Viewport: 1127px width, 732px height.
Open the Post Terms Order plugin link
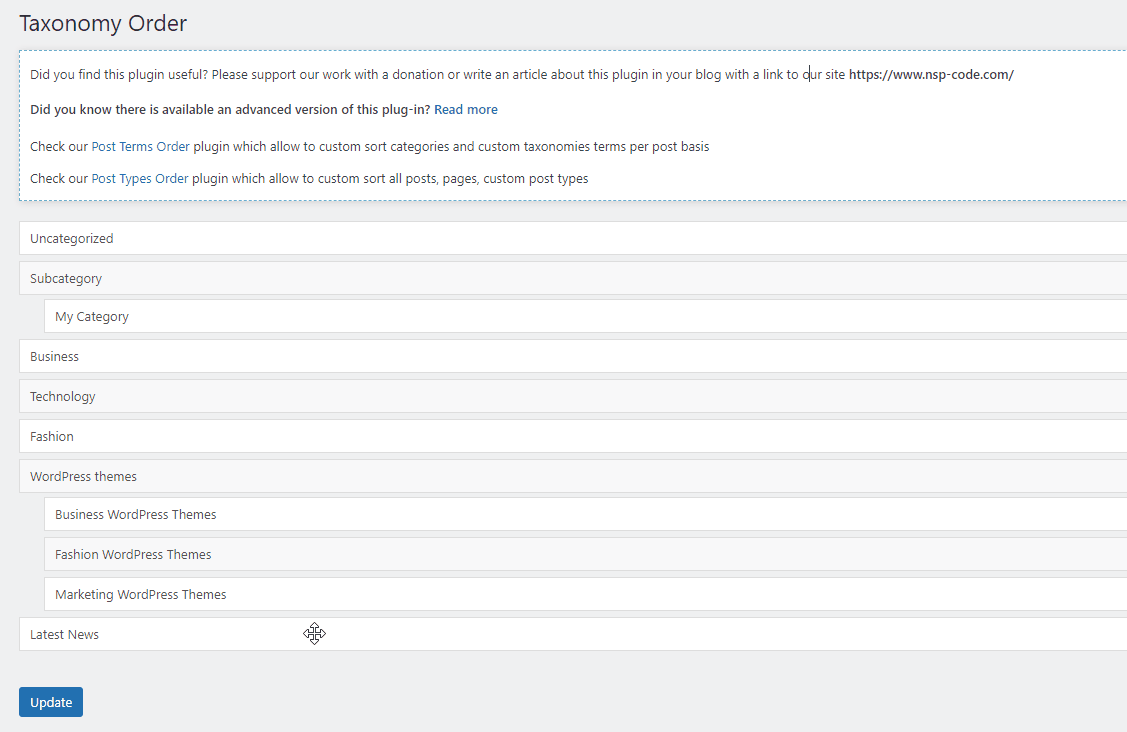[140, 146]
